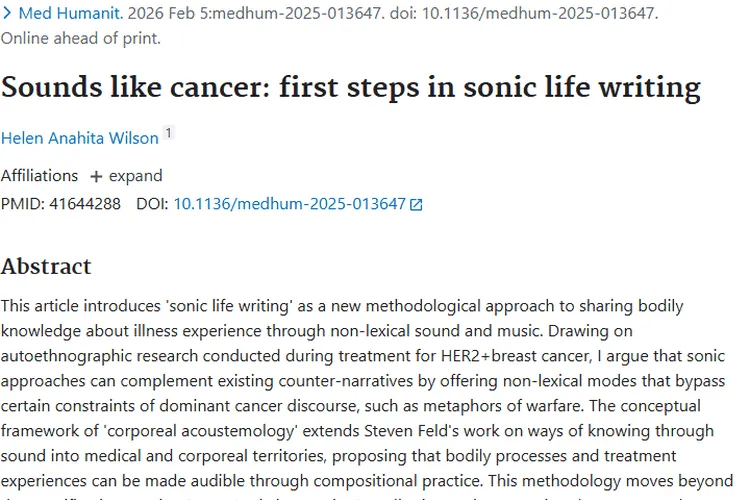Click the chevron icon before Med Humanit
The image size is (750, 500).
click(8, 13)
